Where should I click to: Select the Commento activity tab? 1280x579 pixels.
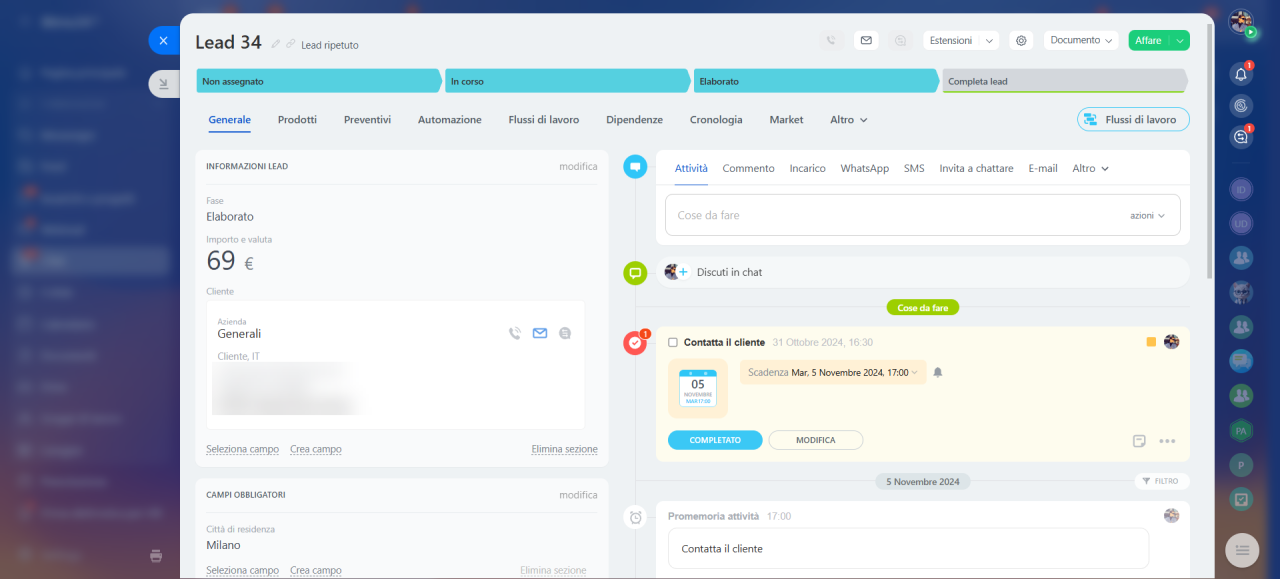pos(749,168)
